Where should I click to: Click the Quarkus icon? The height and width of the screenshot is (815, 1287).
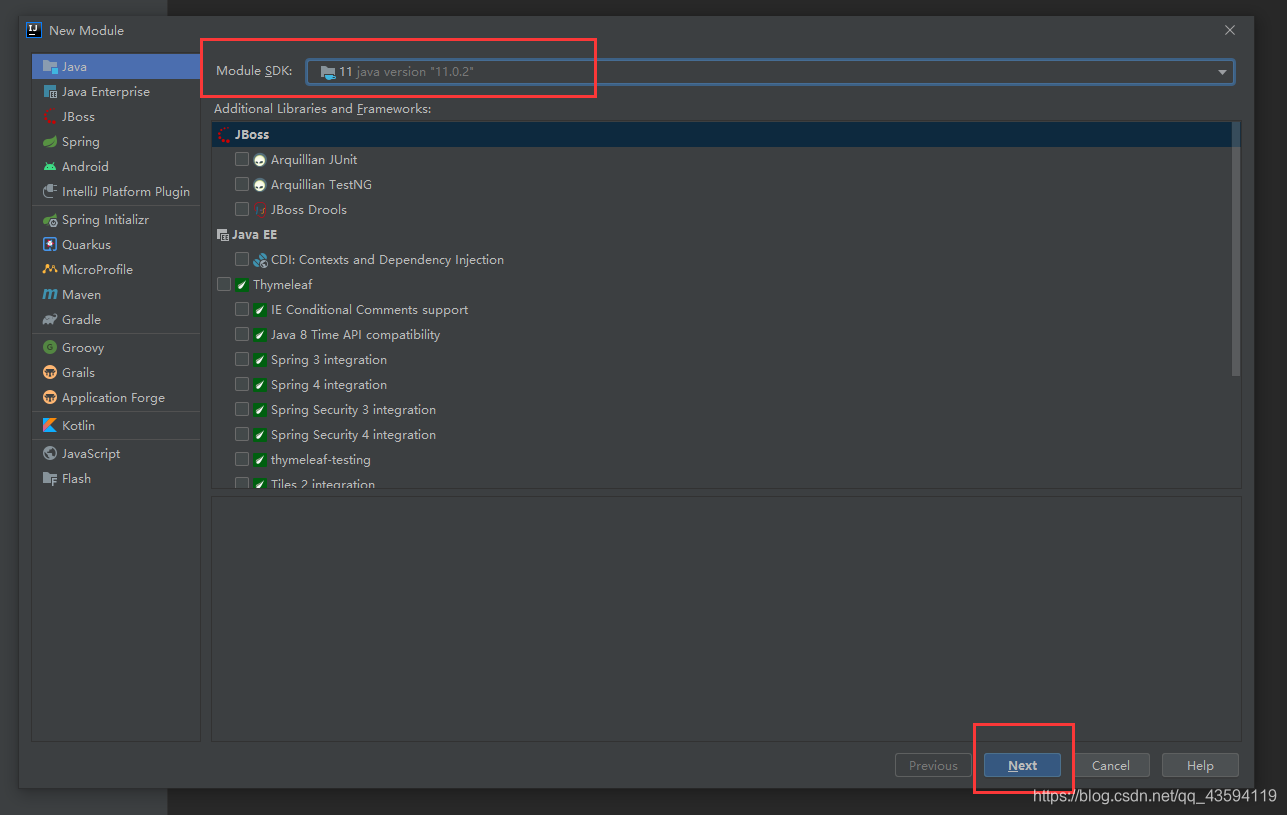(x=50, y=245)
